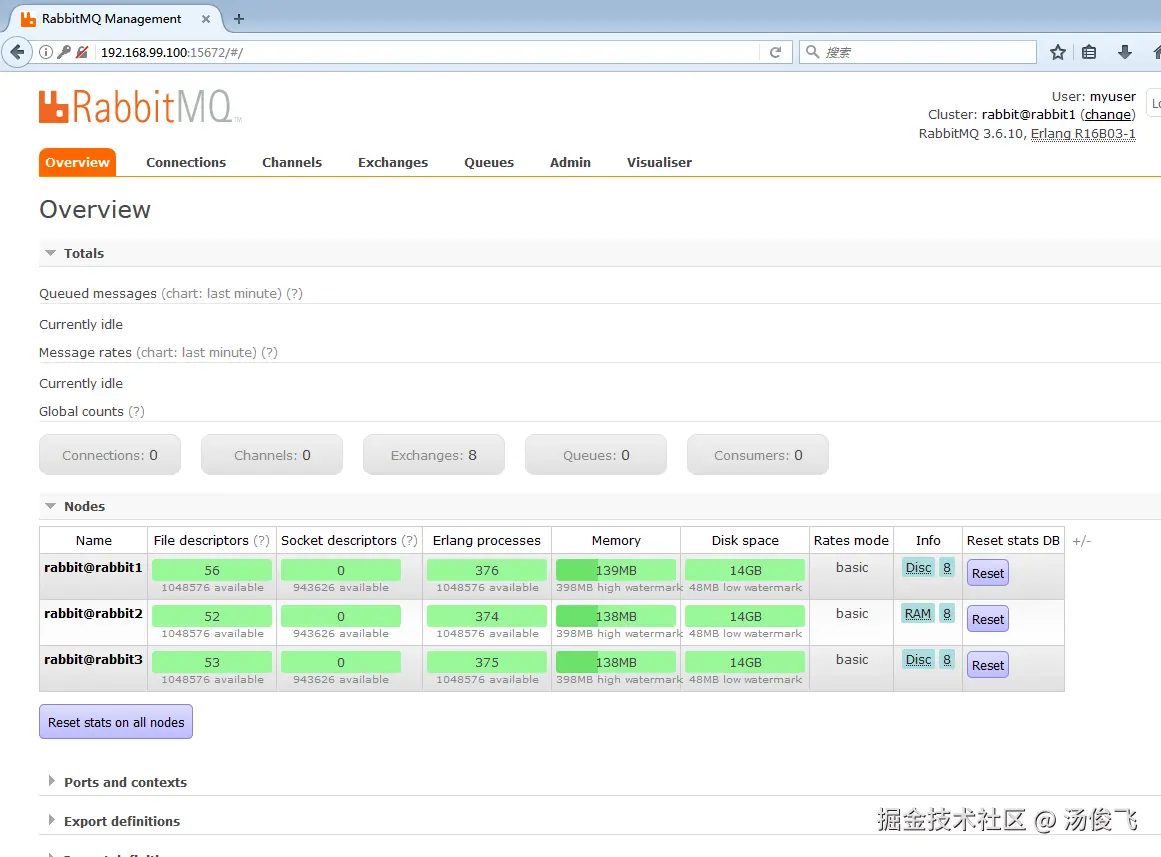This screenshot has width=1161, height=857.
Task: Click the crossed-out pencil icon in address bar
Action: pyautogui.click(x=82, y=52)
